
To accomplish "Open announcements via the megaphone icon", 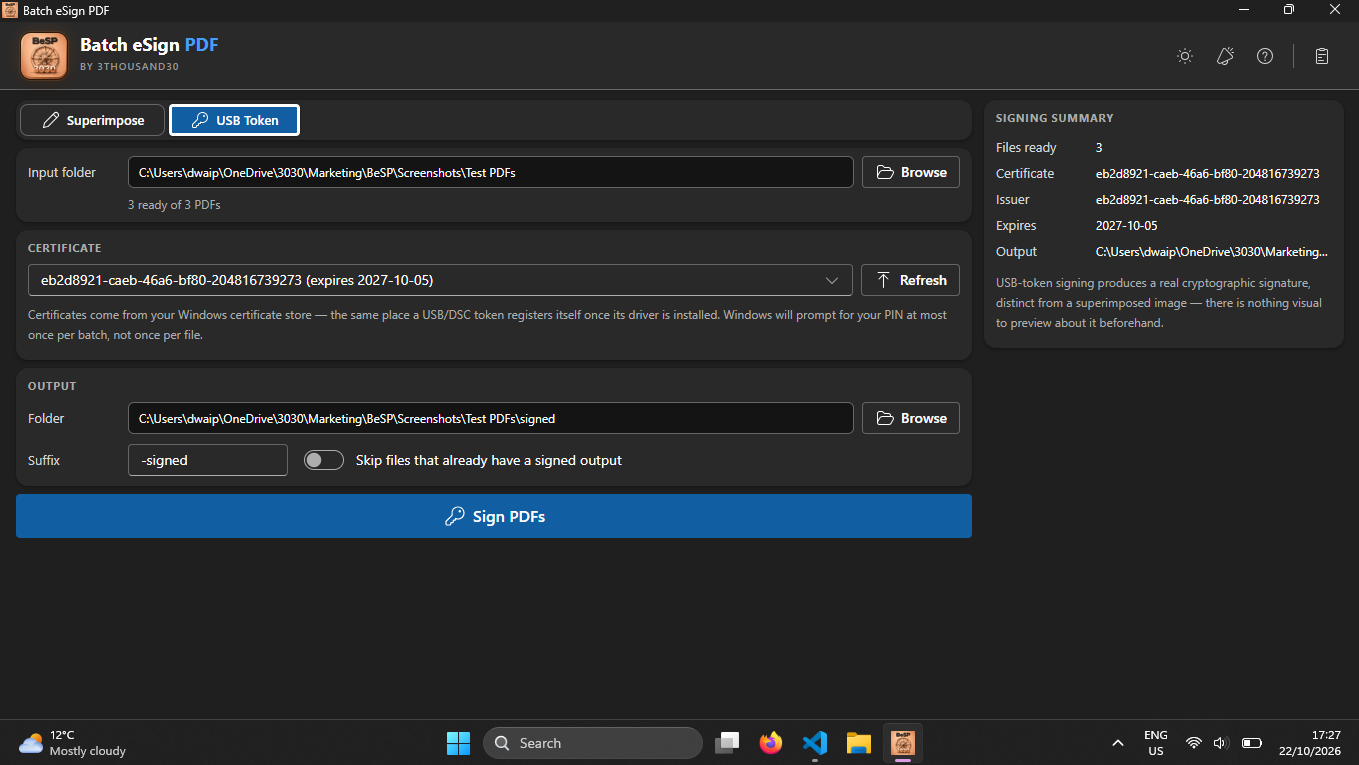I will click(1225, 56).
